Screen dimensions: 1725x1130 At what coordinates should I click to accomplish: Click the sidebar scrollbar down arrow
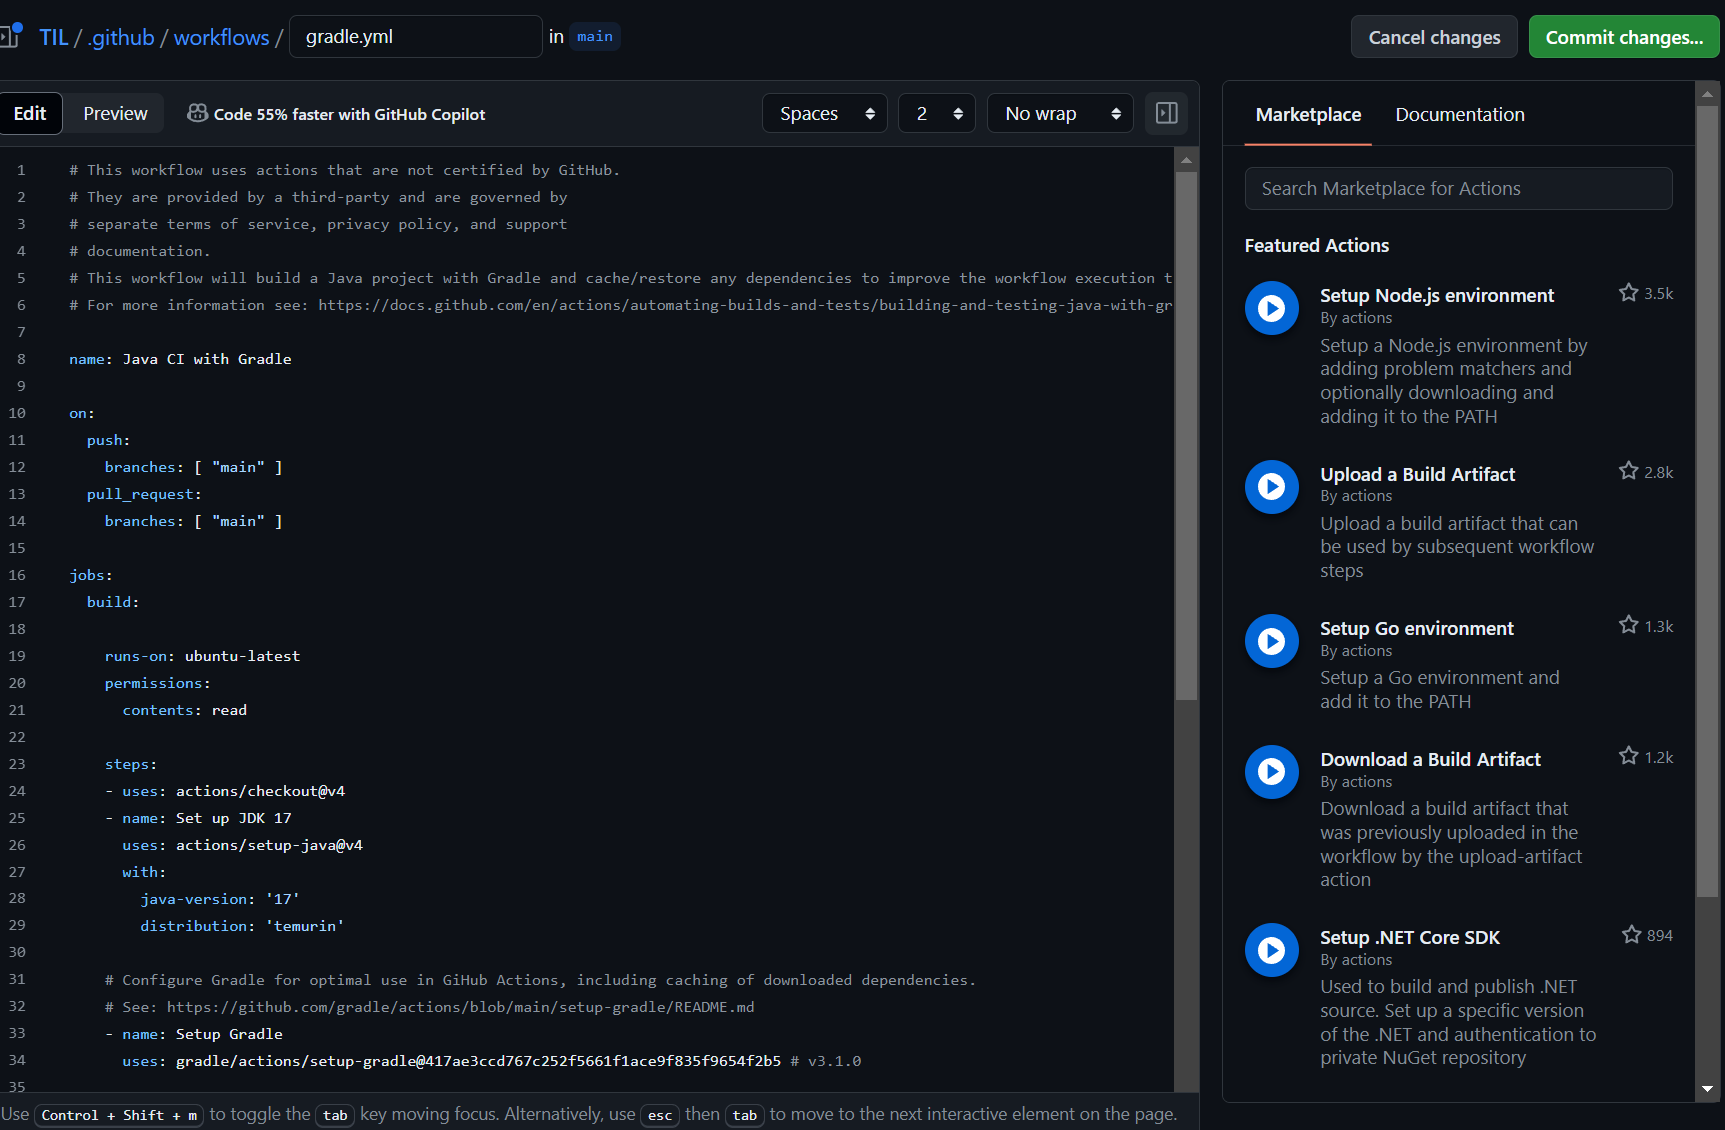1707,1088
